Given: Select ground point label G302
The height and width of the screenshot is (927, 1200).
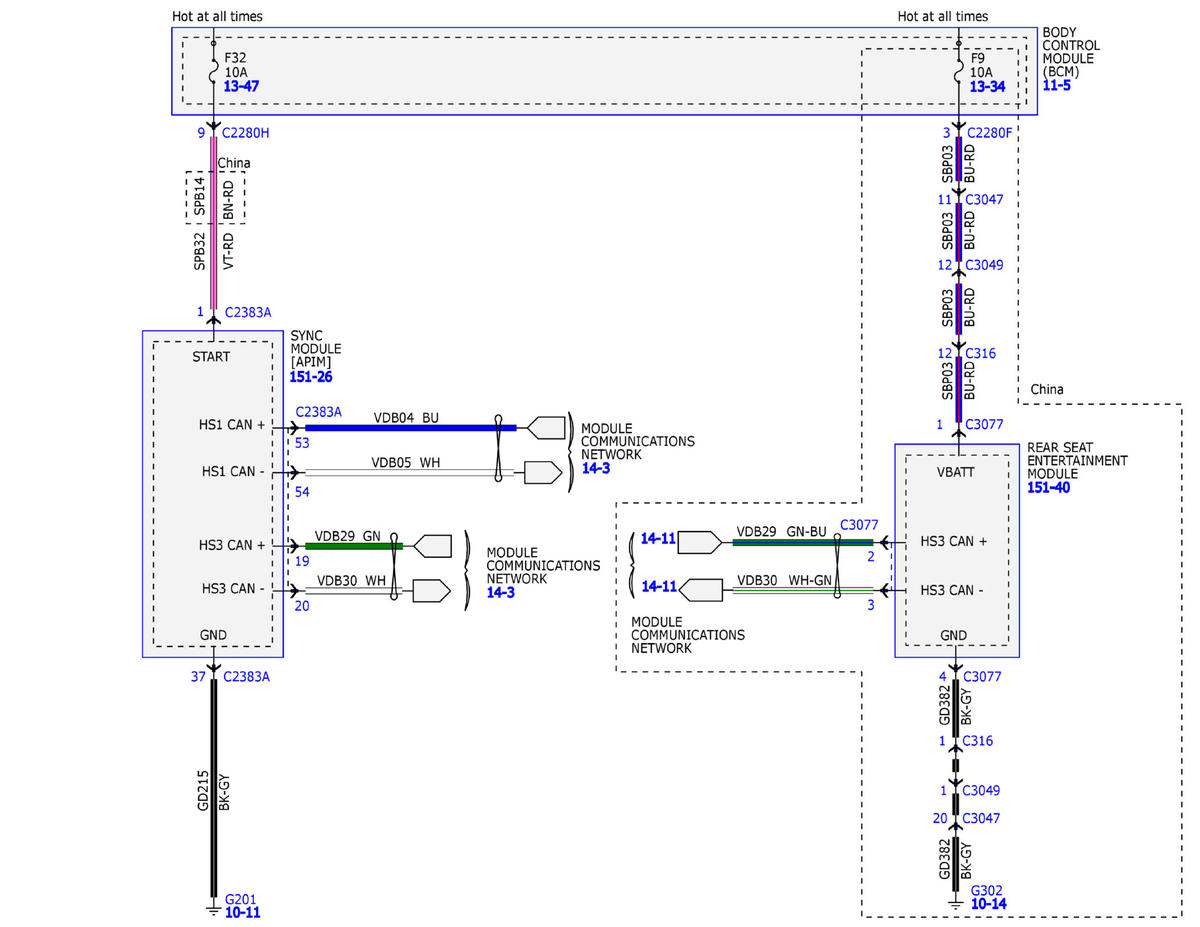Looking at the screenshot, I should point(987,890).
